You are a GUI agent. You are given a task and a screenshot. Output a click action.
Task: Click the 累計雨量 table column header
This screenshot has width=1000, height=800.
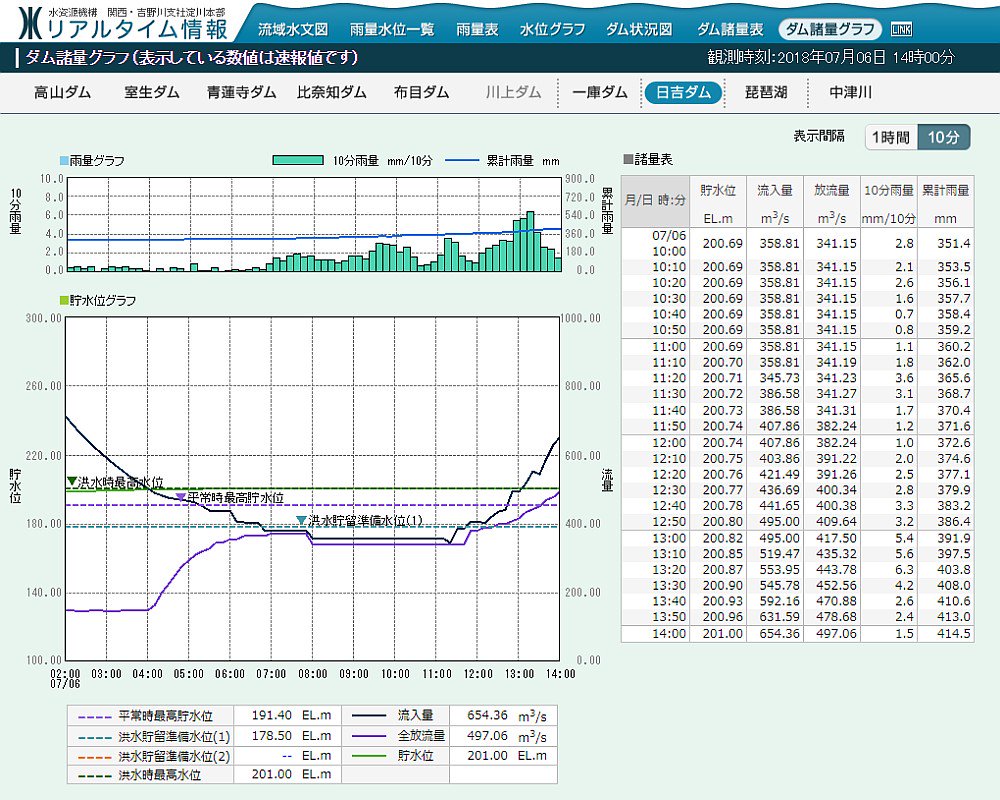(x=945, y=202)
